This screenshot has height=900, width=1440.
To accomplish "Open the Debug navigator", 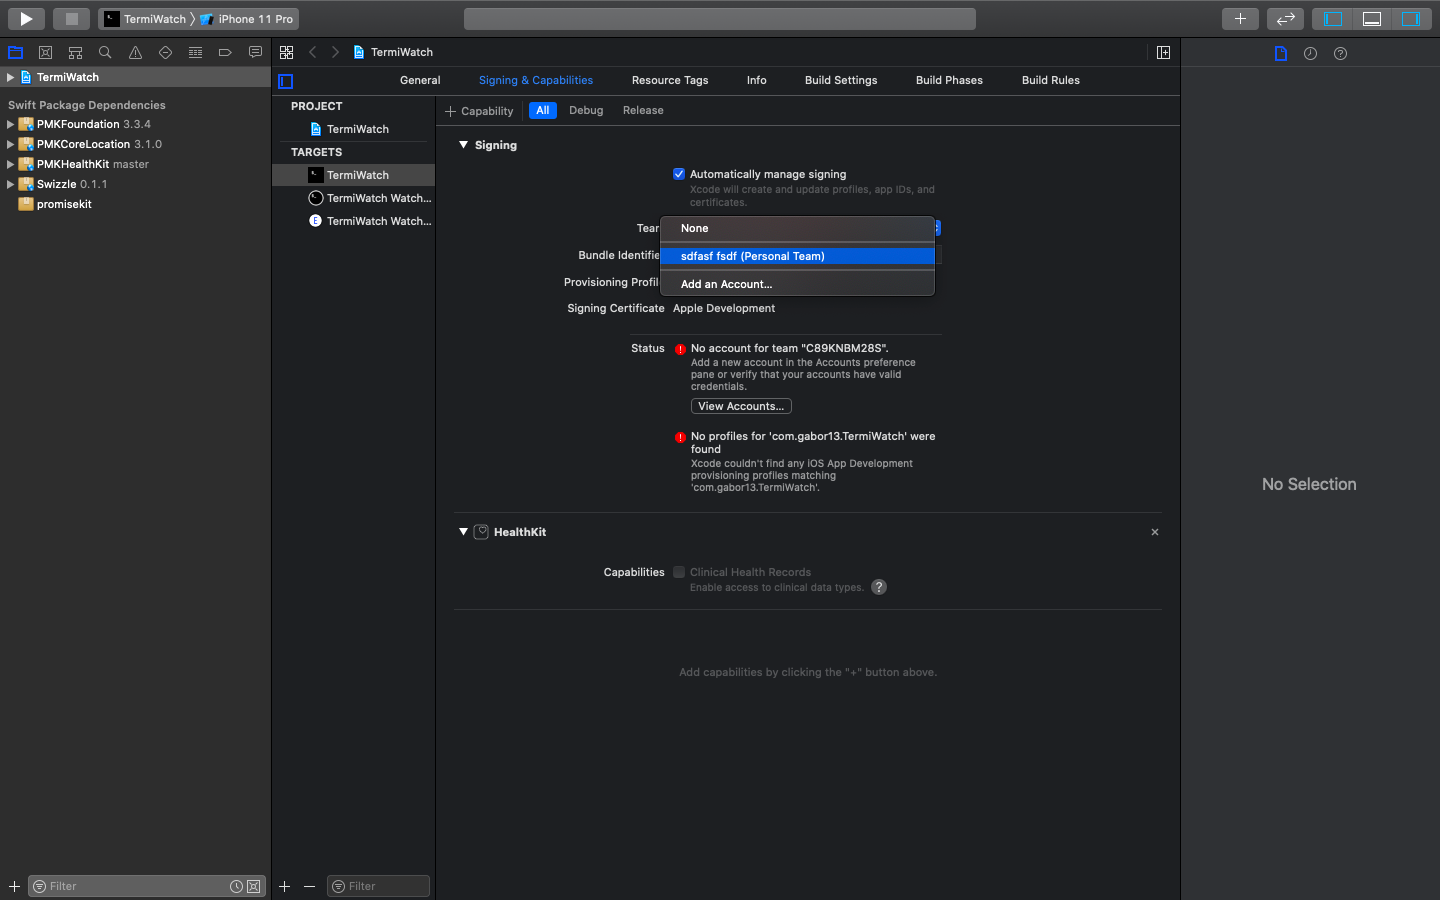I will (195, 52).
